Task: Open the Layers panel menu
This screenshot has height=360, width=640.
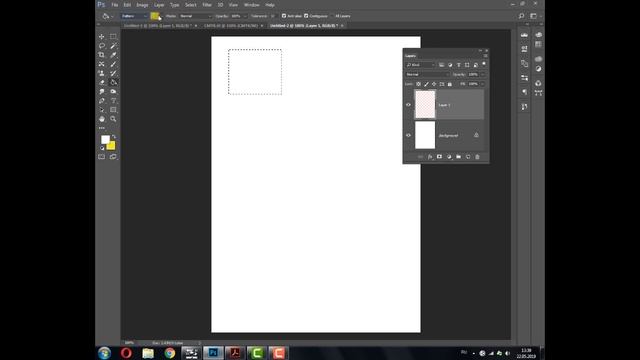Action: 485,56
